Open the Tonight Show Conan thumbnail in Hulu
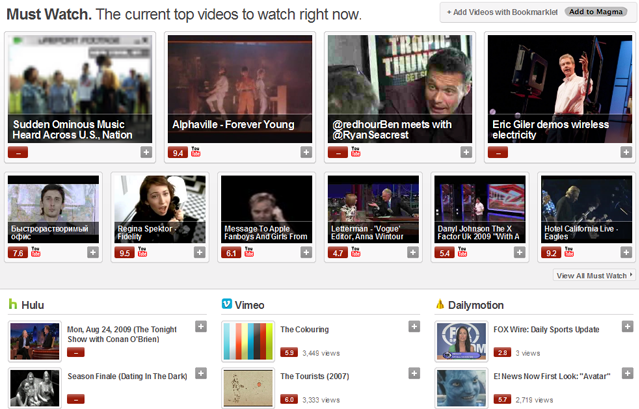Image resolution: width=639 pixels, height=409 pixels. [35, 341]
